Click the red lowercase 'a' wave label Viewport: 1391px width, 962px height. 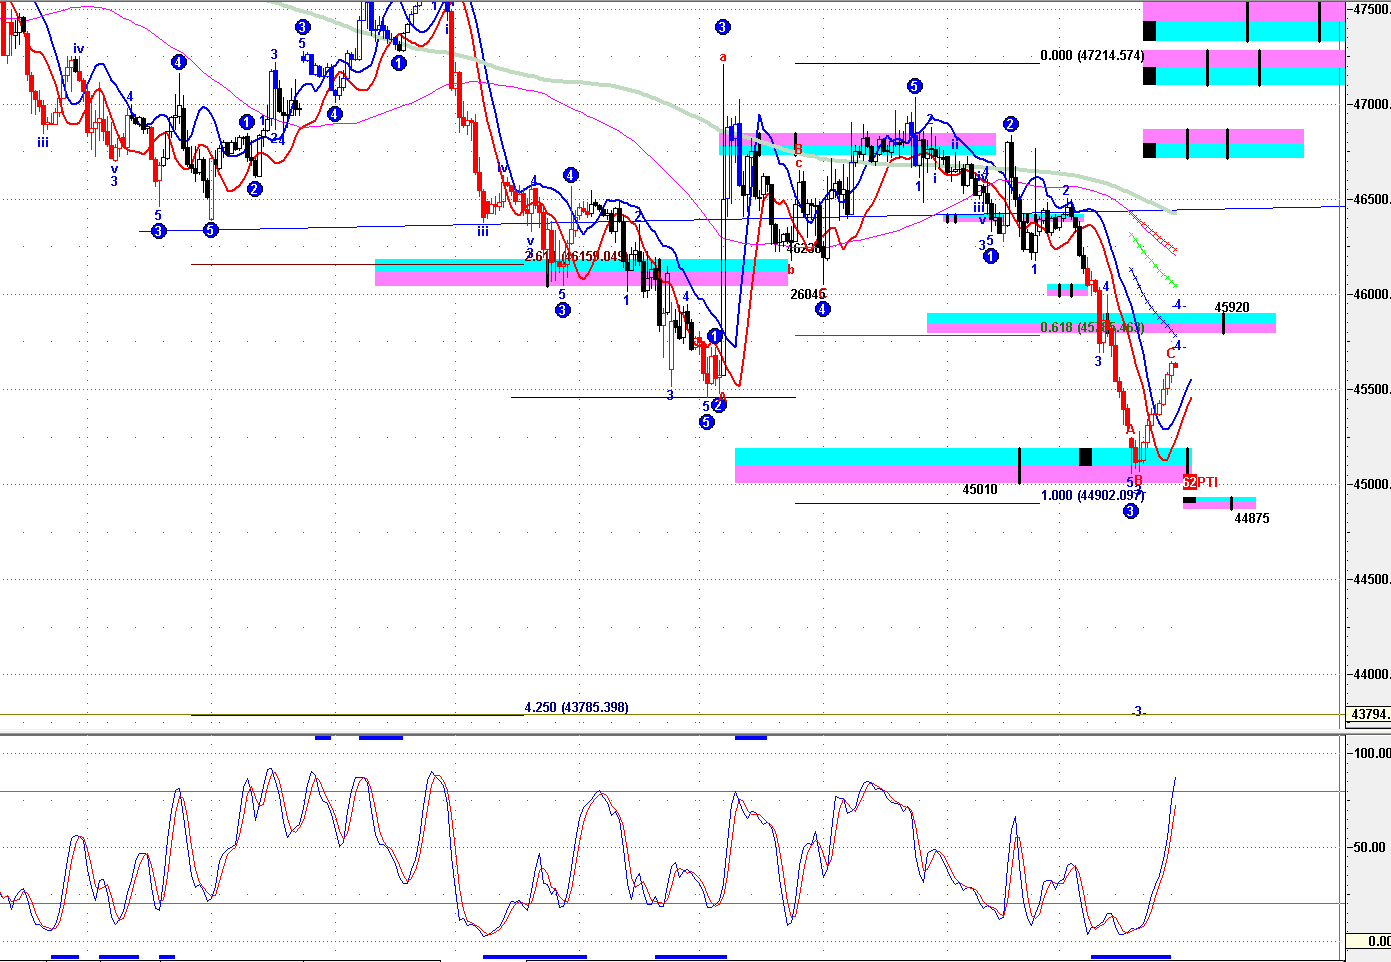pos(723,57)
